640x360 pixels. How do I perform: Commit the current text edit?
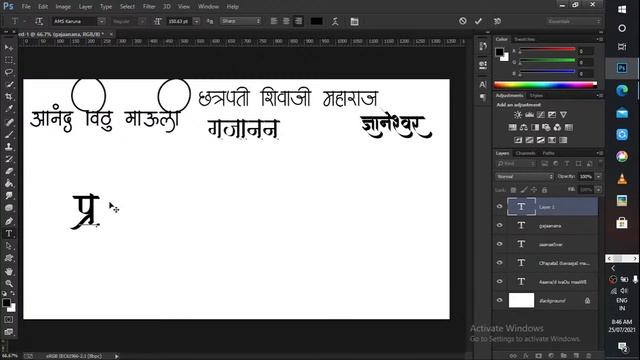click(478, 21)
